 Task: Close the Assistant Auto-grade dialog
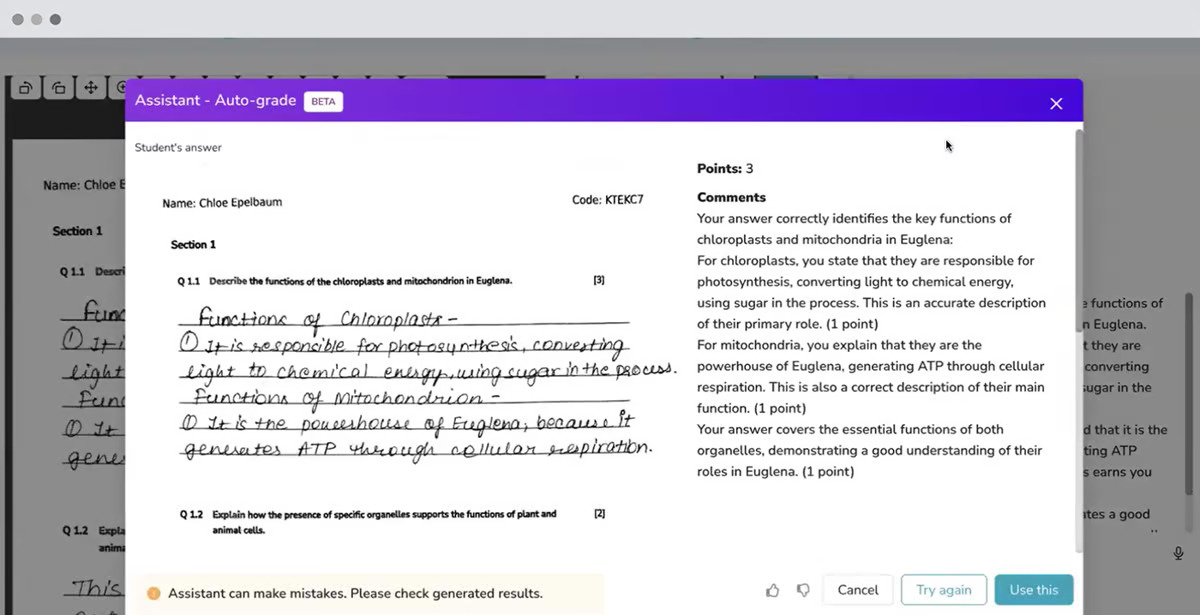(x=1056, y=103)
